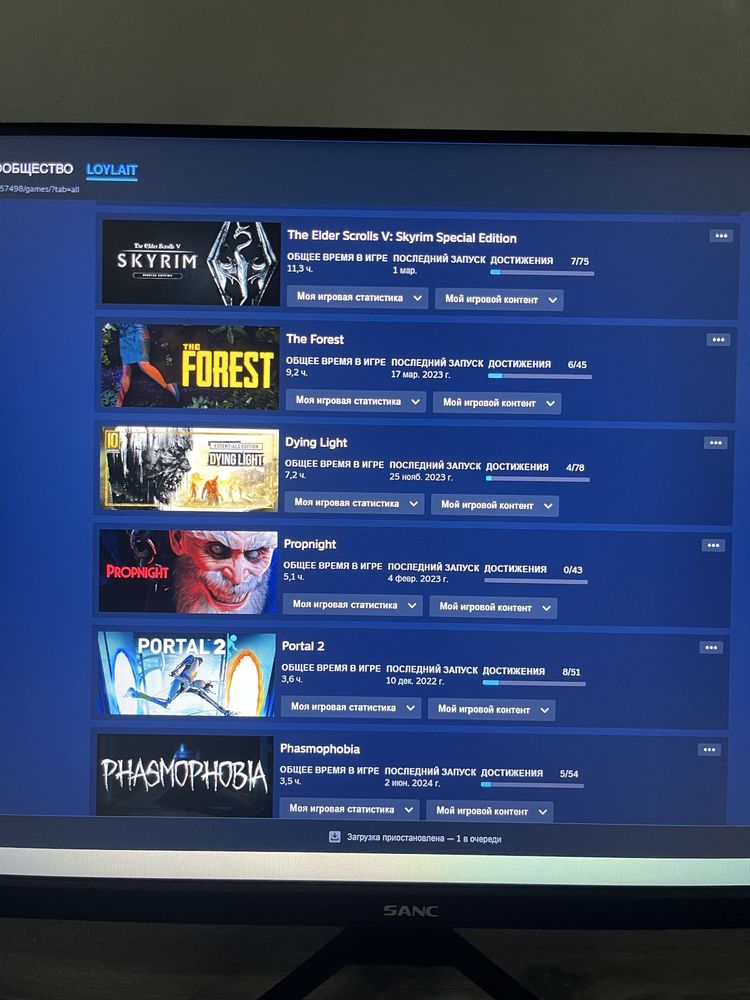Open The Forest game title link
Image resolution: width=750 pixels, height=1000 pixels.
click(x=315, y=339)
